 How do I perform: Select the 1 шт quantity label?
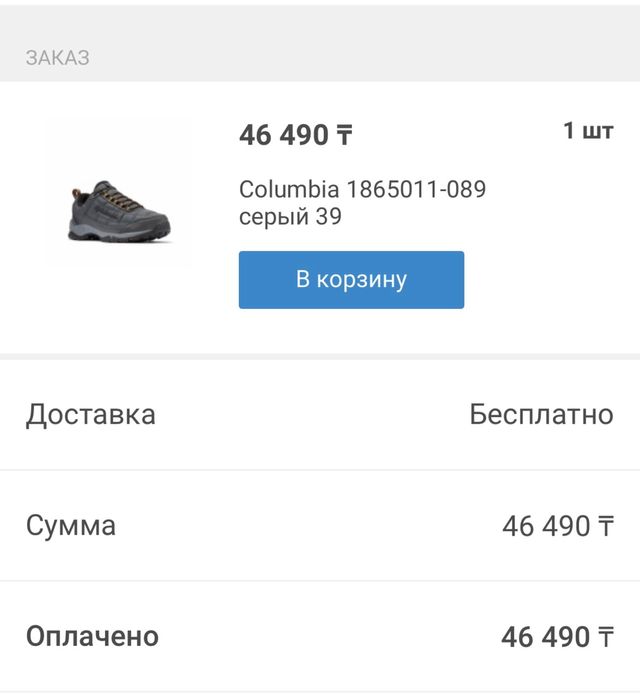pos(588,131)
